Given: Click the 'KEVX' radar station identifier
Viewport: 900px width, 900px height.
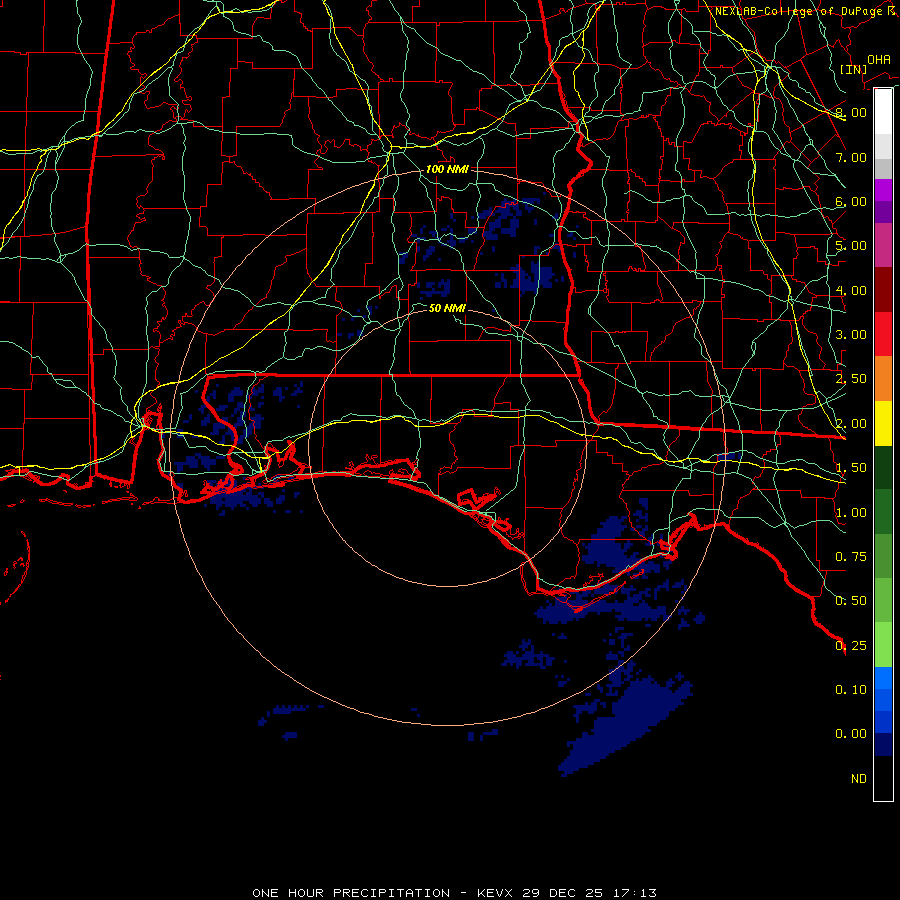Looking at the screenshot, I should coord(496,893).
